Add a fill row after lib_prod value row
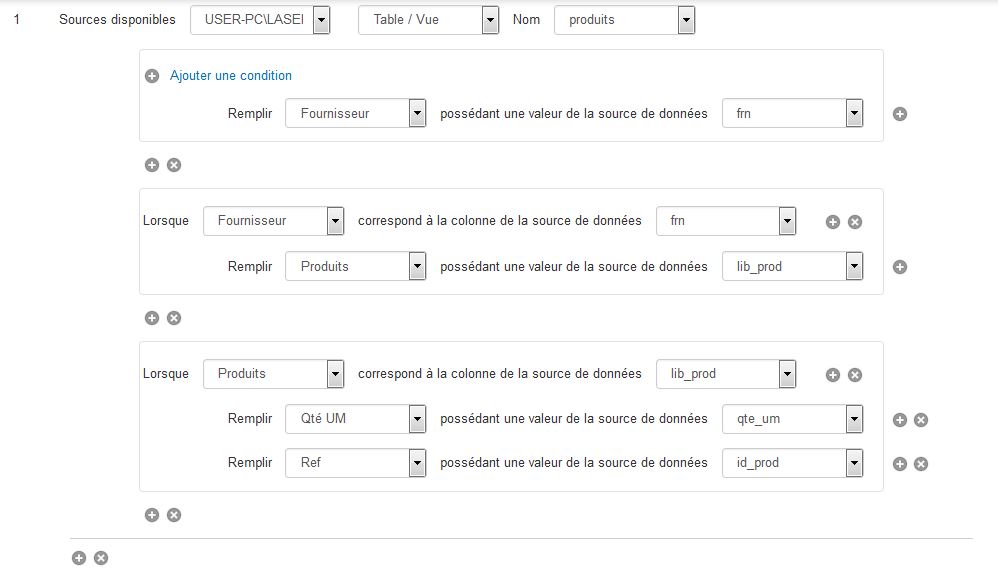Screen dimensions: 998x579 coord(900,267)
